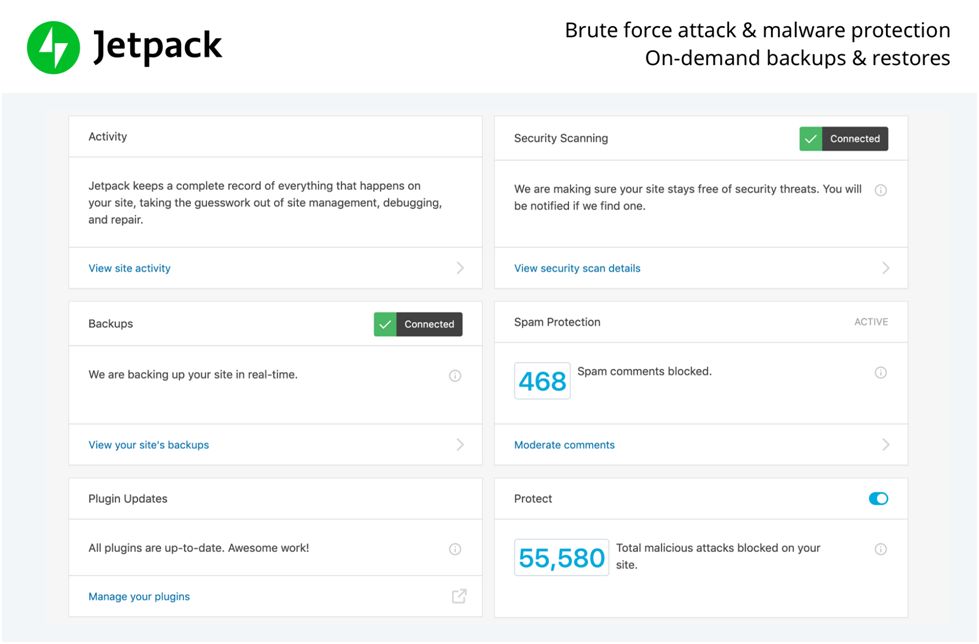Toggle the Protect switch off
979x644 pixels.
tap(878, 499)
